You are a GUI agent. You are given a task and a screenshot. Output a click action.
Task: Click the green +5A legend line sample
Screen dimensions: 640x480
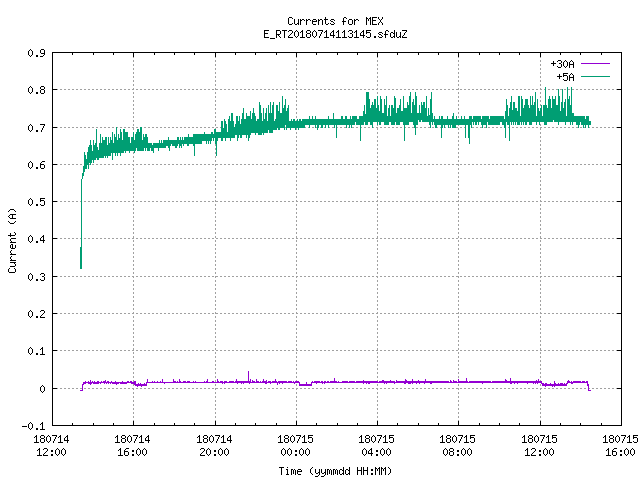(595, 76)
